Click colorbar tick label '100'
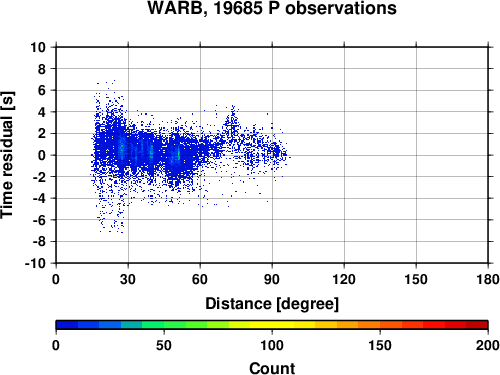The height and width of the screenshot is (375, 500). pos(272,345)
